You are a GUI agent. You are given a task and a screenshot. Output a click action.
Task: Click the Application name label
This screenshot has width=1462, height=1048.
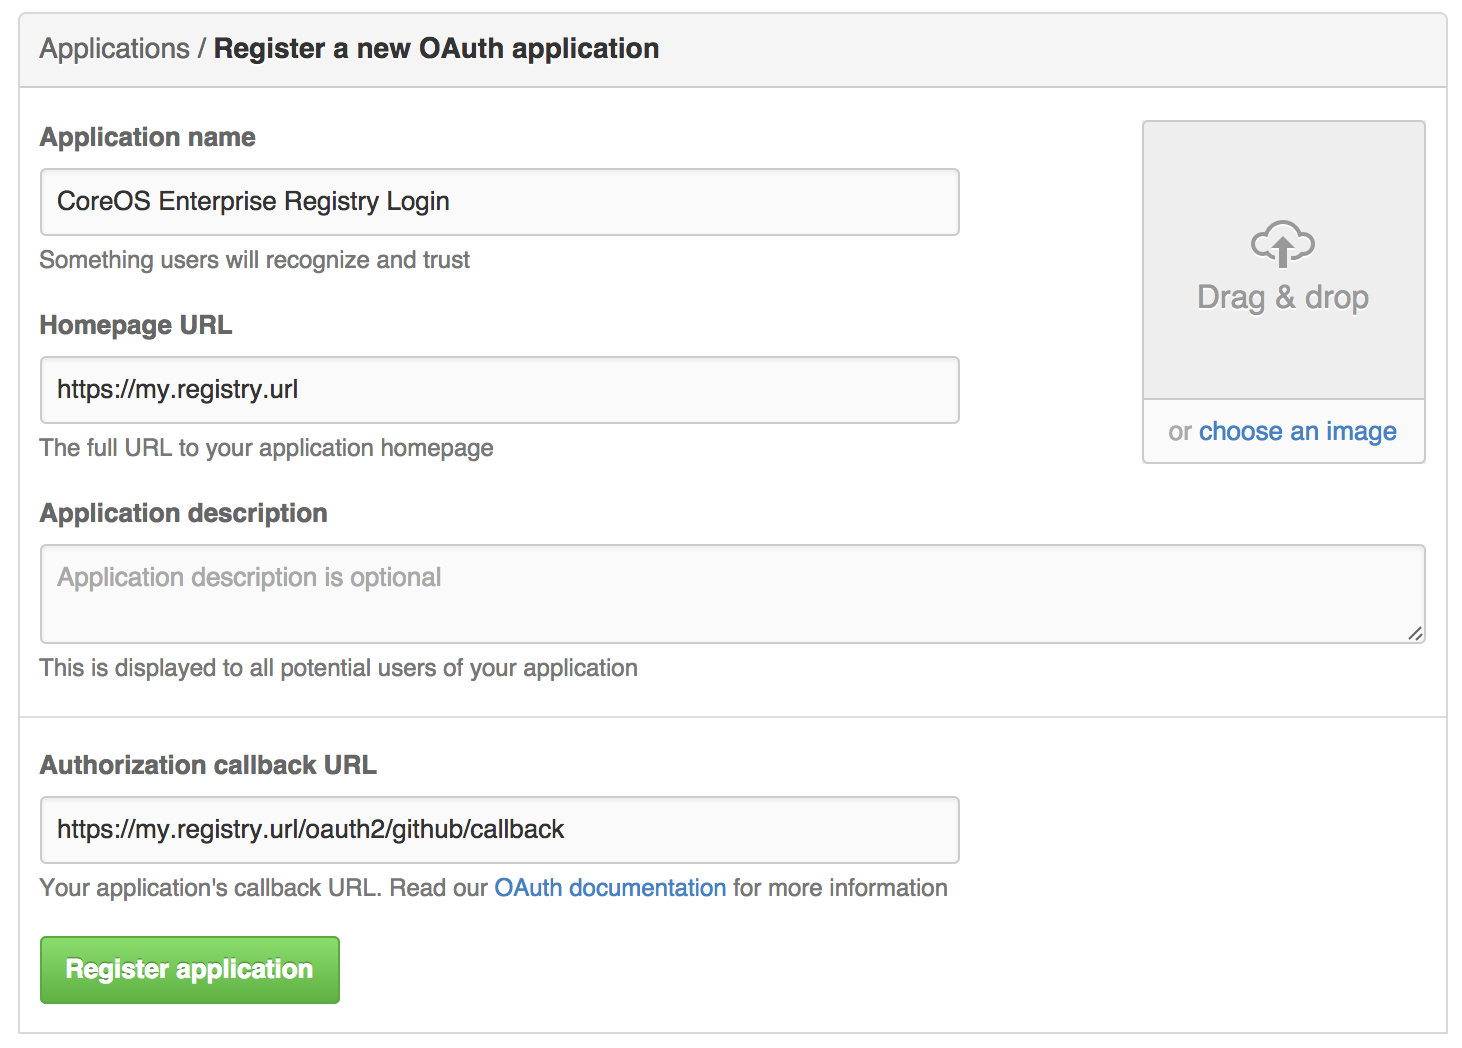147,137
